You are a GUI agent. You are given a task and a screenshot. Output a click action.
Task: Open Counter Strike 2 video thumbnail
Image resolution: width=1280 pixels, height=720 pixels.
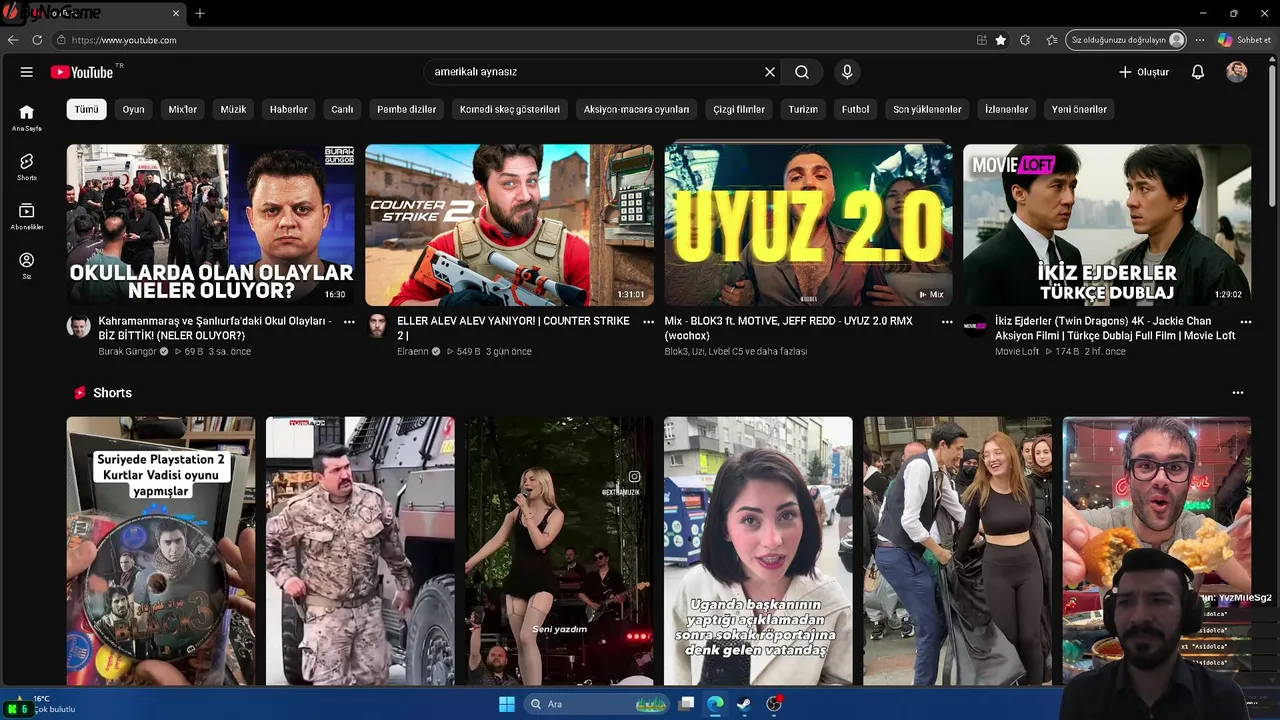[x=510, y=225]
